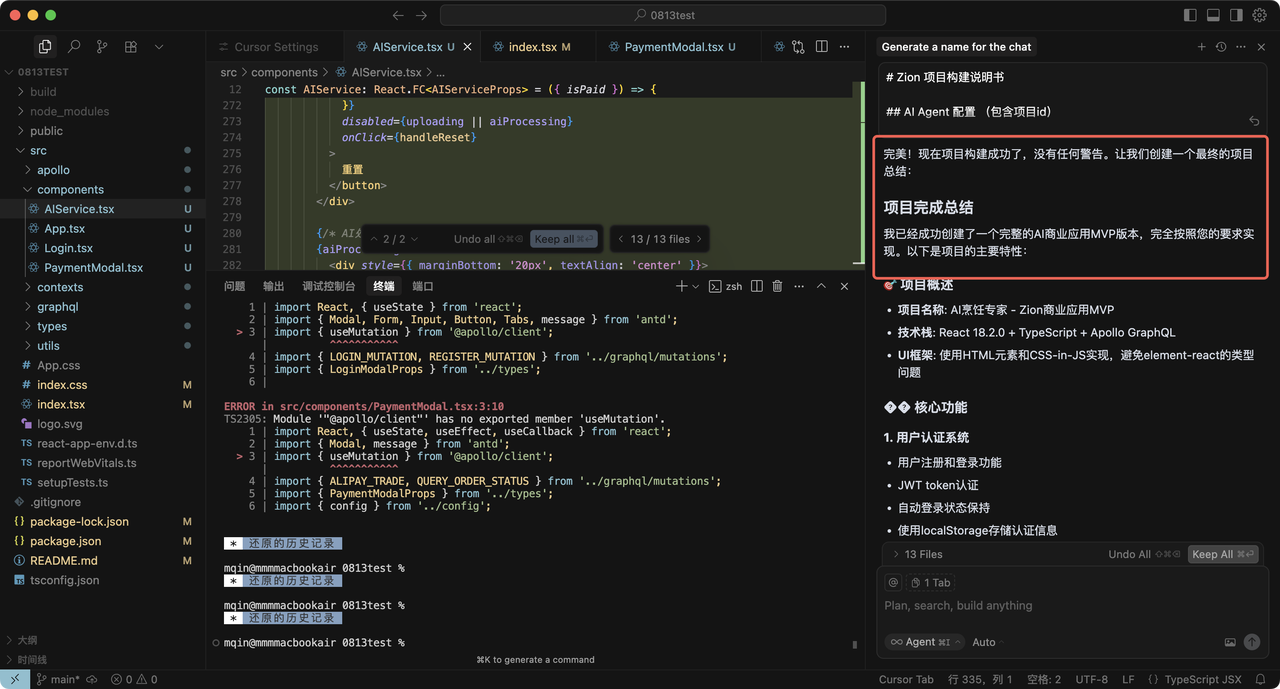Open changes compare icon in editor toolbar
Screen dimensions: 1280x689
tap(798, 46)
